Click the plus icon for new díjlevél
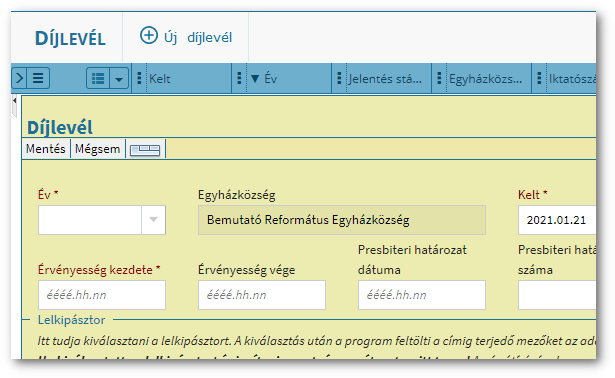615x378 pixels. [149, 36]
